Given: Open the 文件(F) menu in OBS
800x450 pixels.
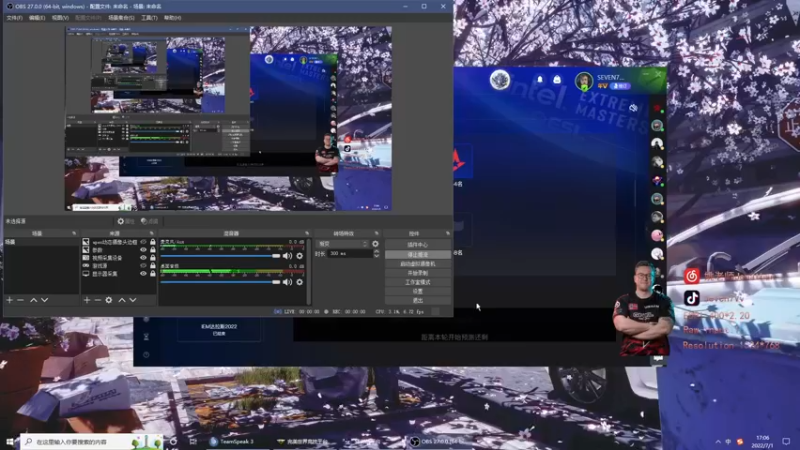Looking at the screenshot, I should (x=14, y=18).
